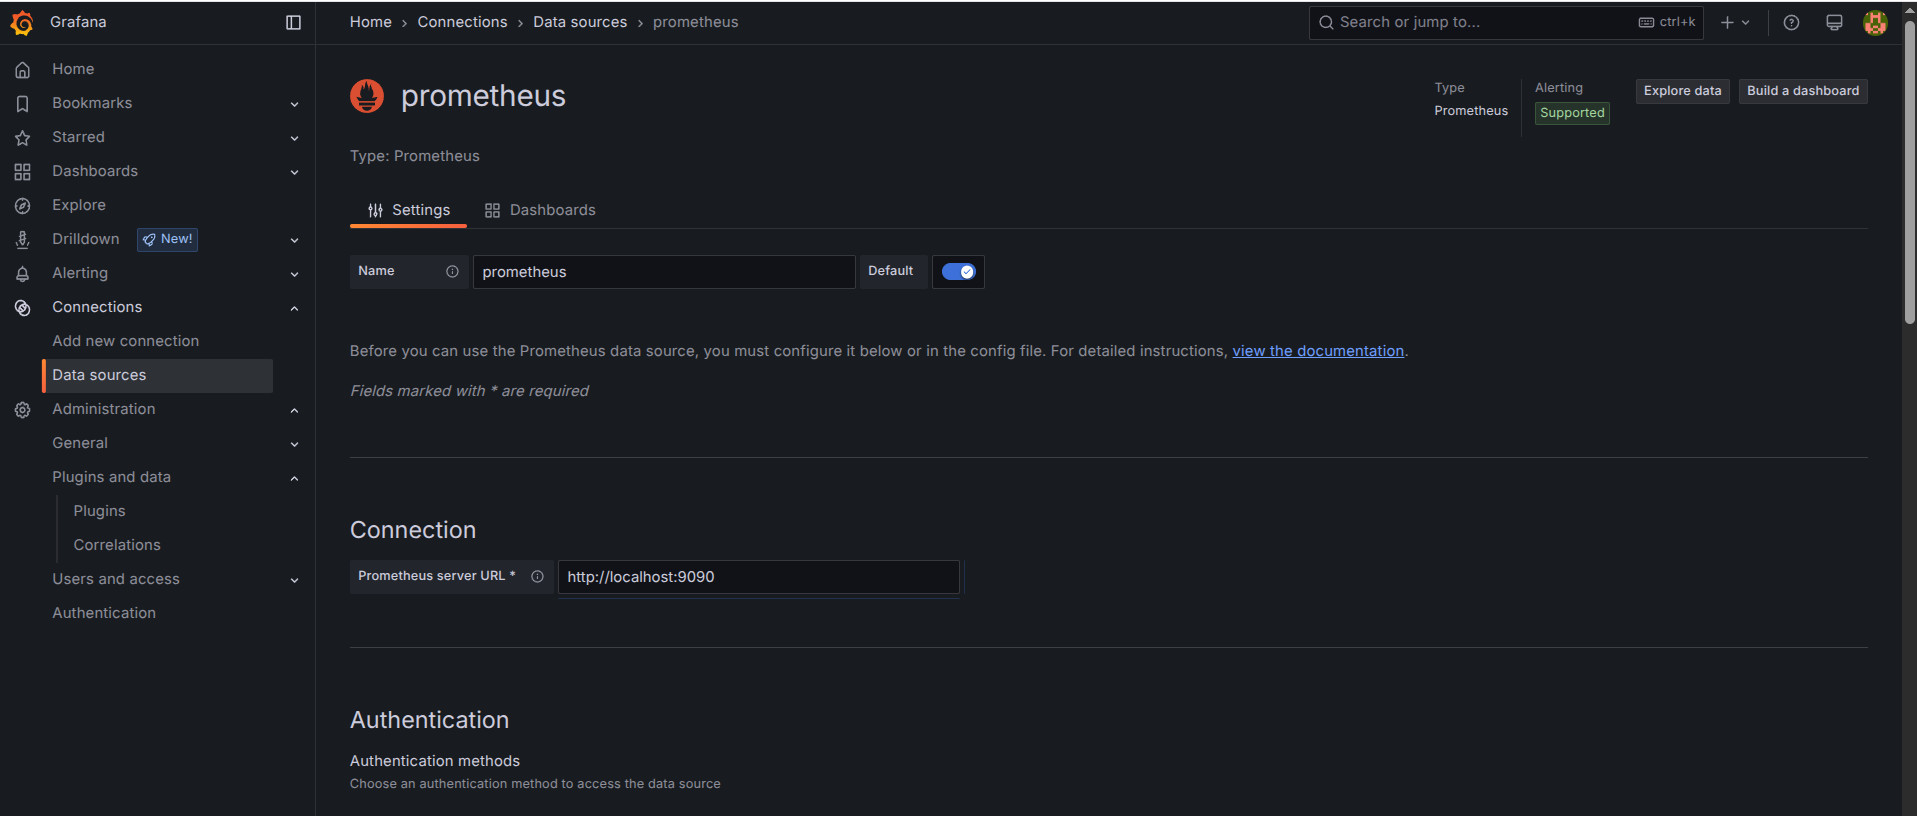1917x816 pixels.
Task: Click the plus new item icon
Action: 1727,22
